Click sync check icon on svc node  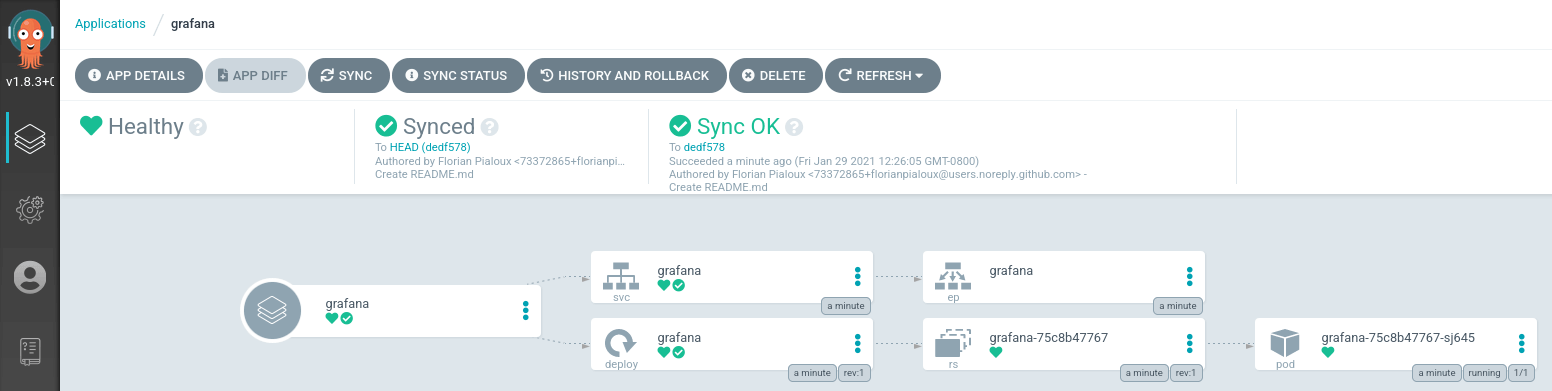(678, 285)
